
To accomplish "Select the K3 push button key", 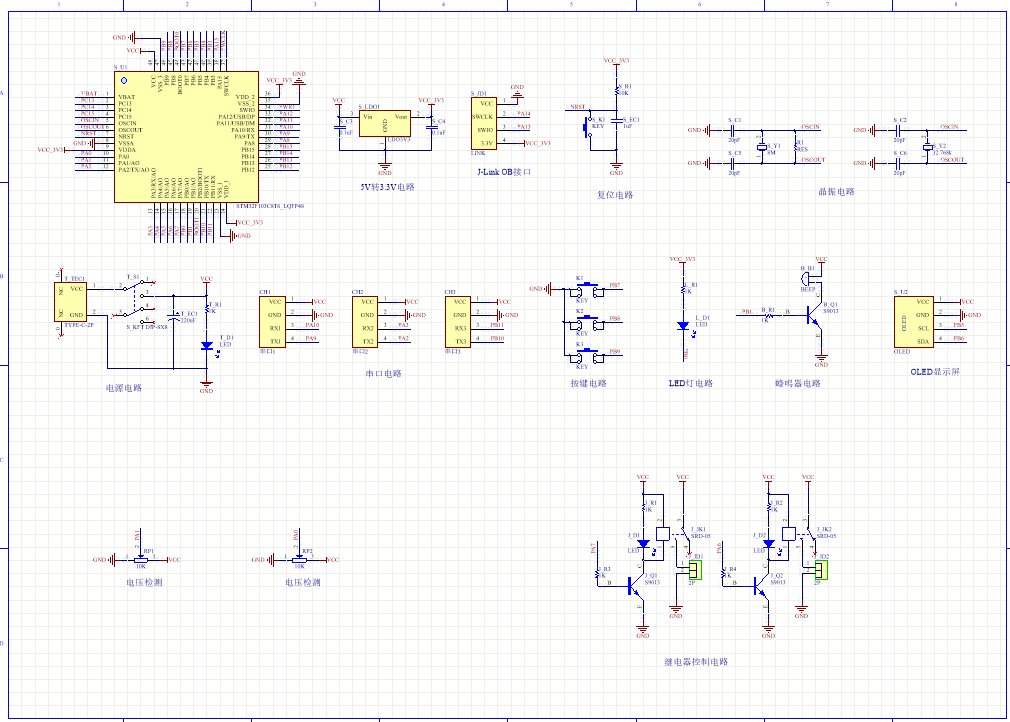I will 585,355.
